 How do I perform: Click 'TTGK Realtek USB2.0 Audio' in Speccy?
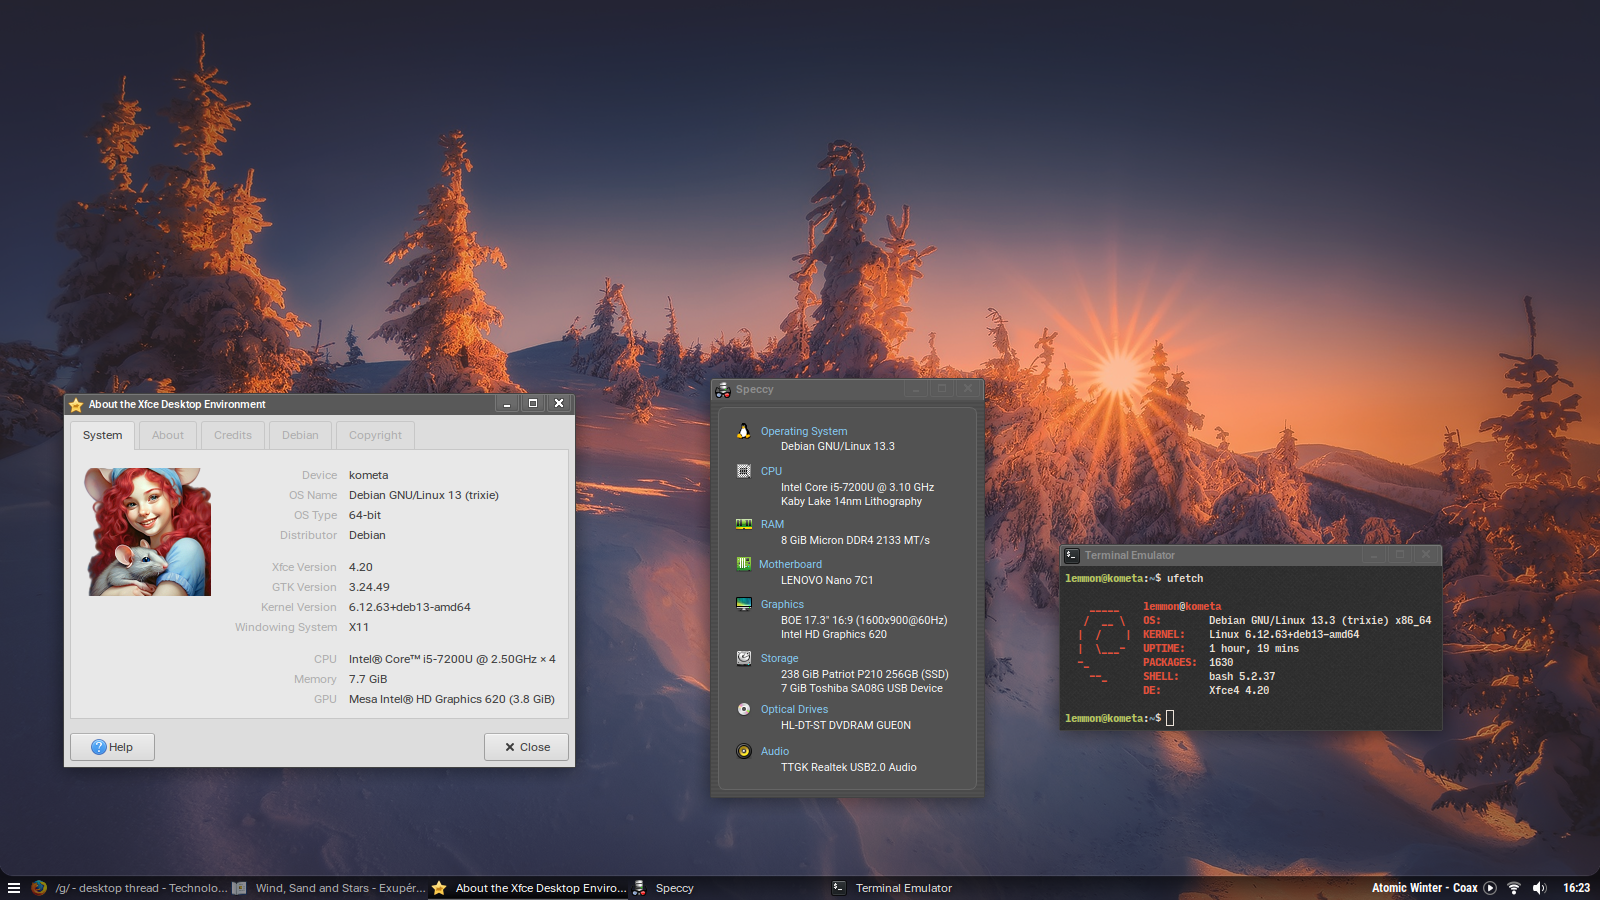[849, 767]
